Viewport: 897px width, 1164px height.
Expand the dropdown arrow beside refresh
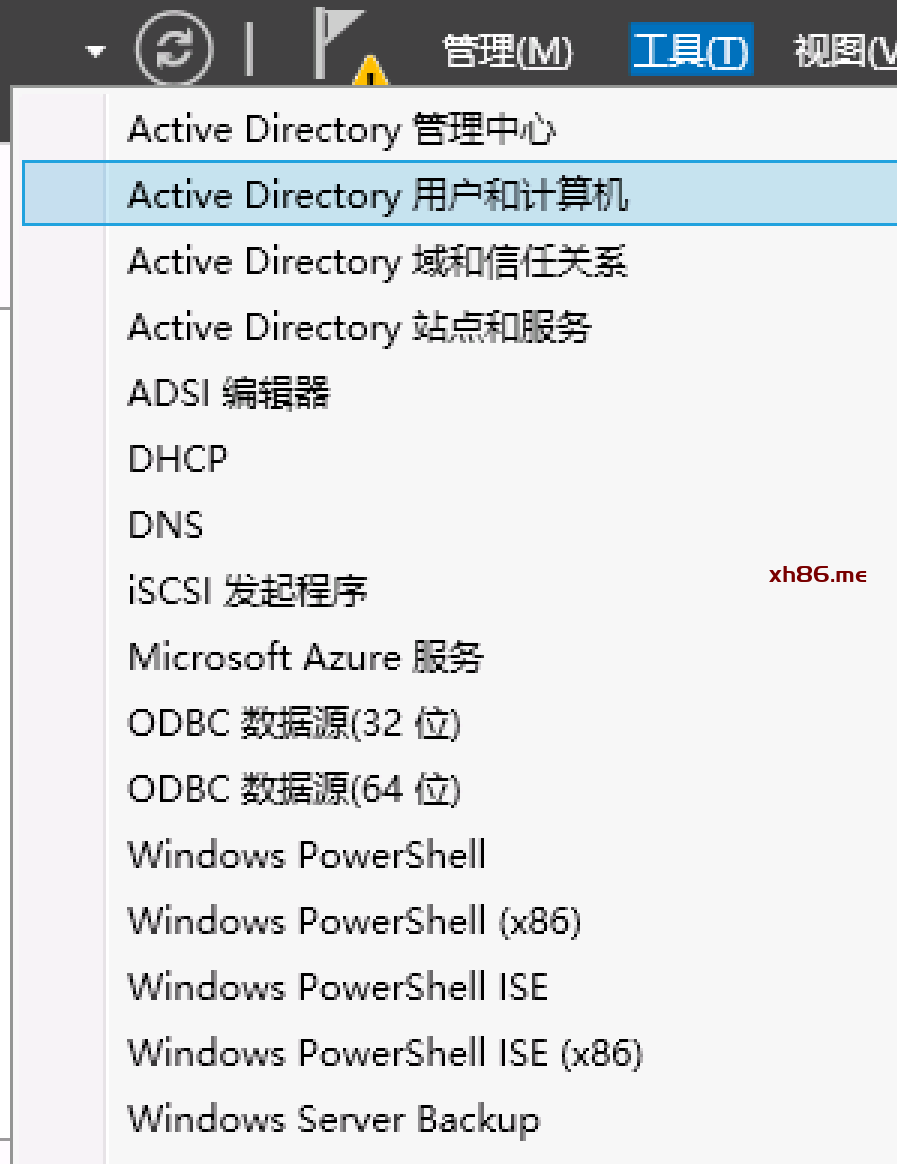pos(96,51)
